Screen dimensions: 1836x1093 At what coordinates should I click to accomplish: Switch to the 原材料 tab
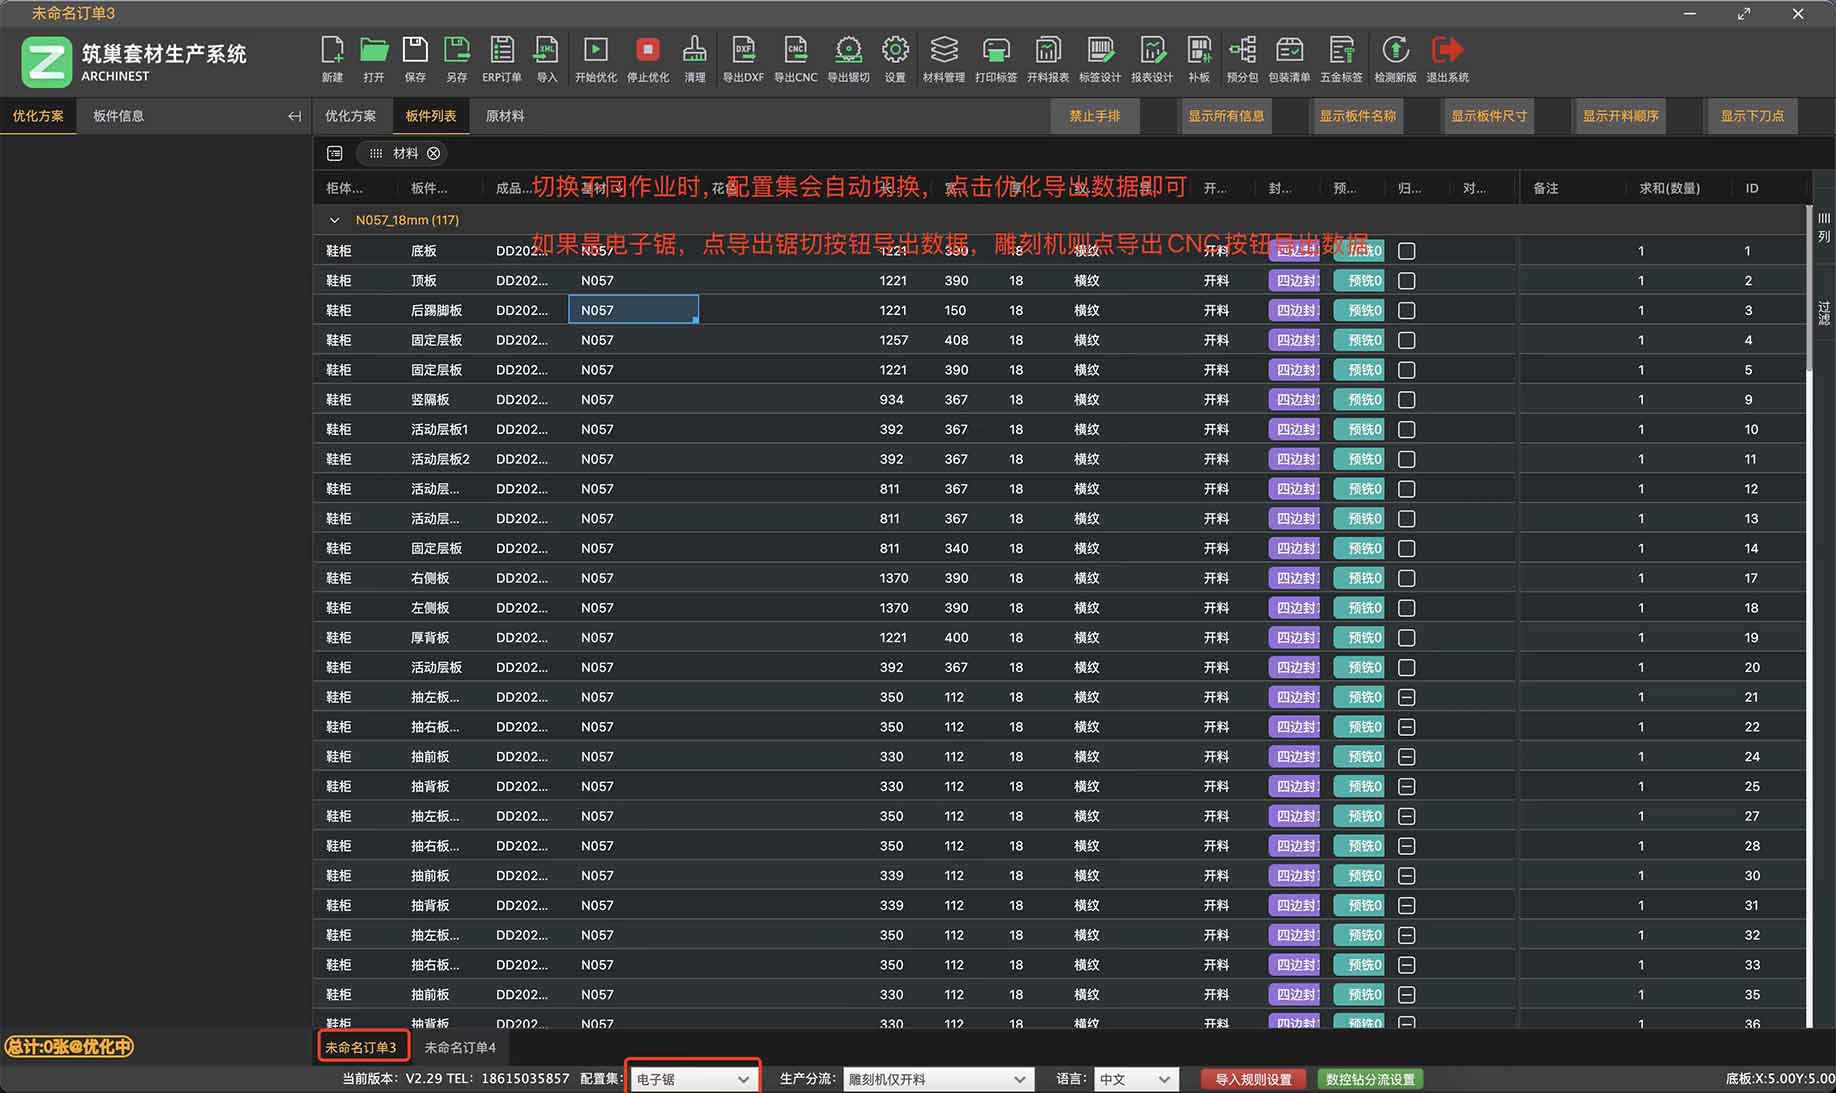505,116
